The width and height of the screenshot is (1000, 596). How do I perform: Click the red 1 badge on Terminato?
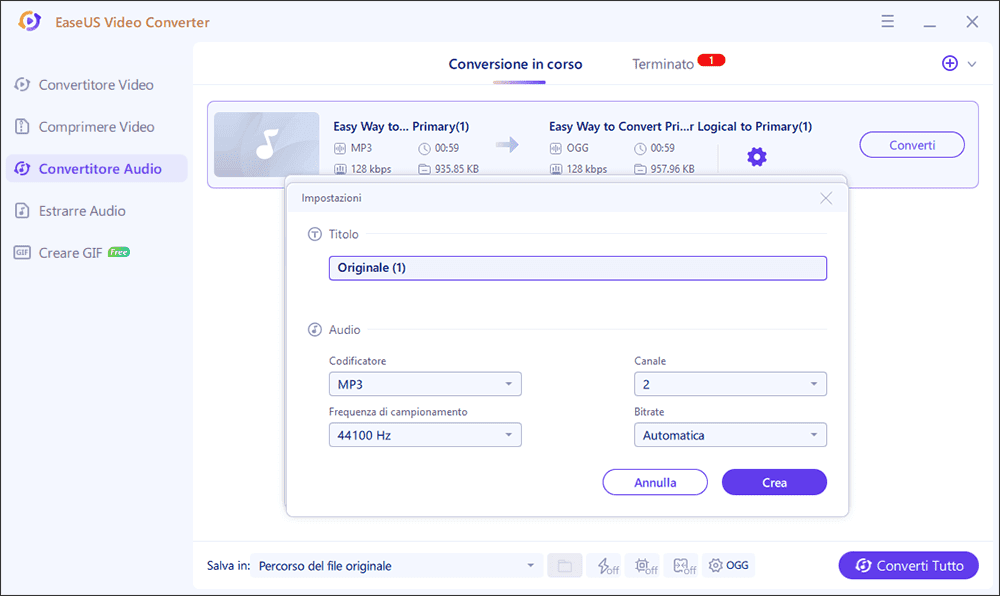point(711,60)
